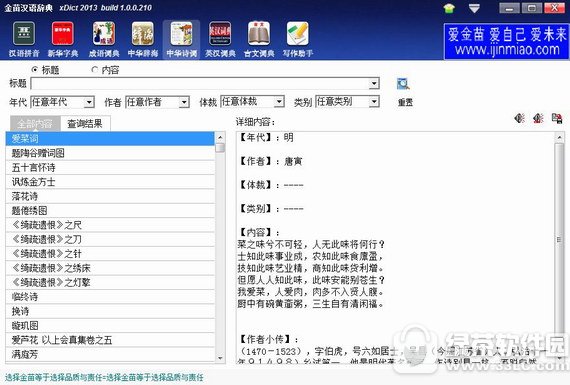Open the 成语词典 idiom dictionary
Image resolution: width=570 pixels, height=385 pixels.
[x=104, y=40]
